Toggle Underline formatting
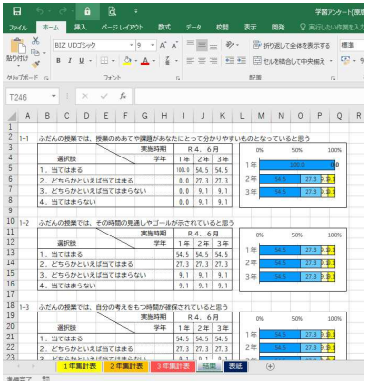Viewport: 367px width, 385px height. pyautogui.click(x=81, y=61)
